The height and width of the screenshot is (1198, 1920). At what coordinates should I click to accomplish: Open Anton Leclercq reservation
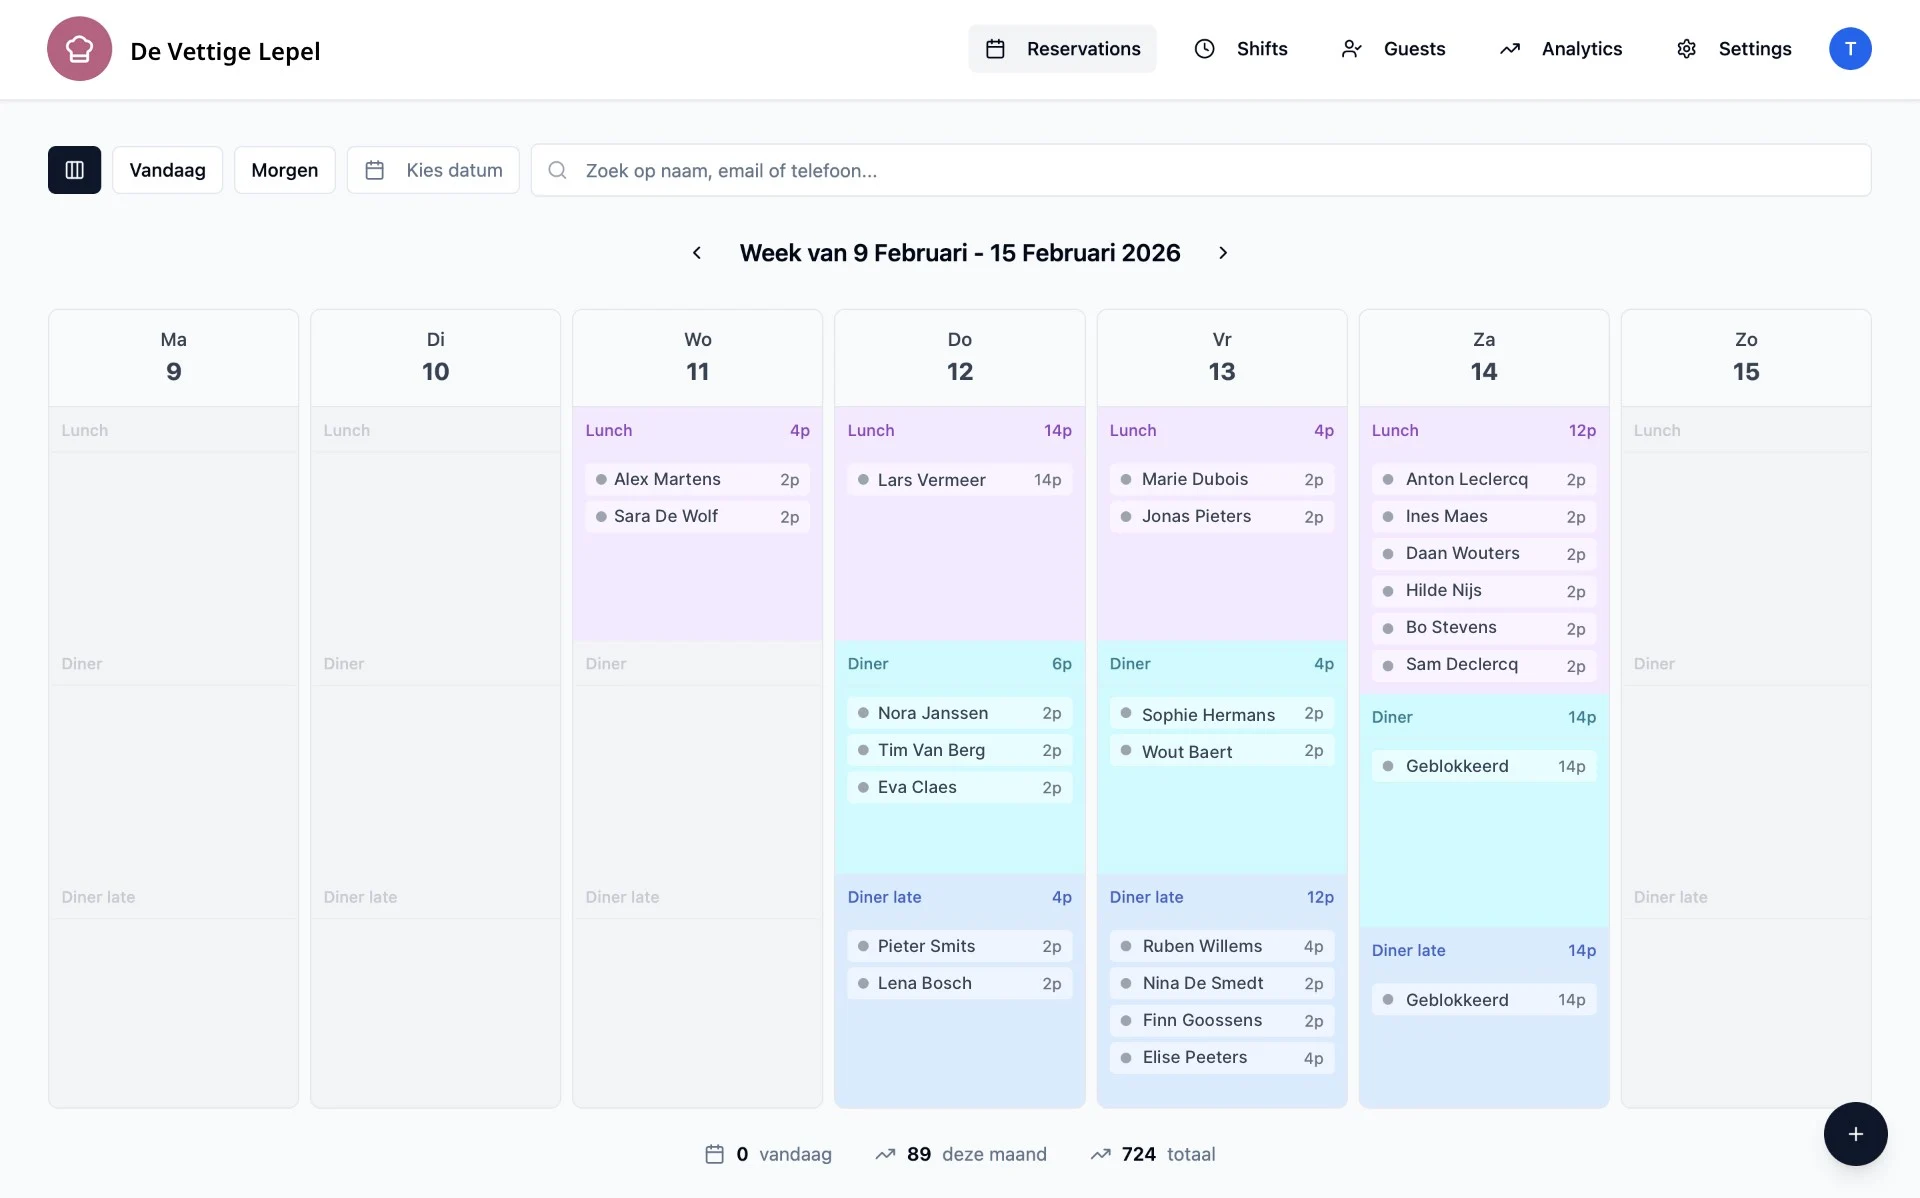1484,480
